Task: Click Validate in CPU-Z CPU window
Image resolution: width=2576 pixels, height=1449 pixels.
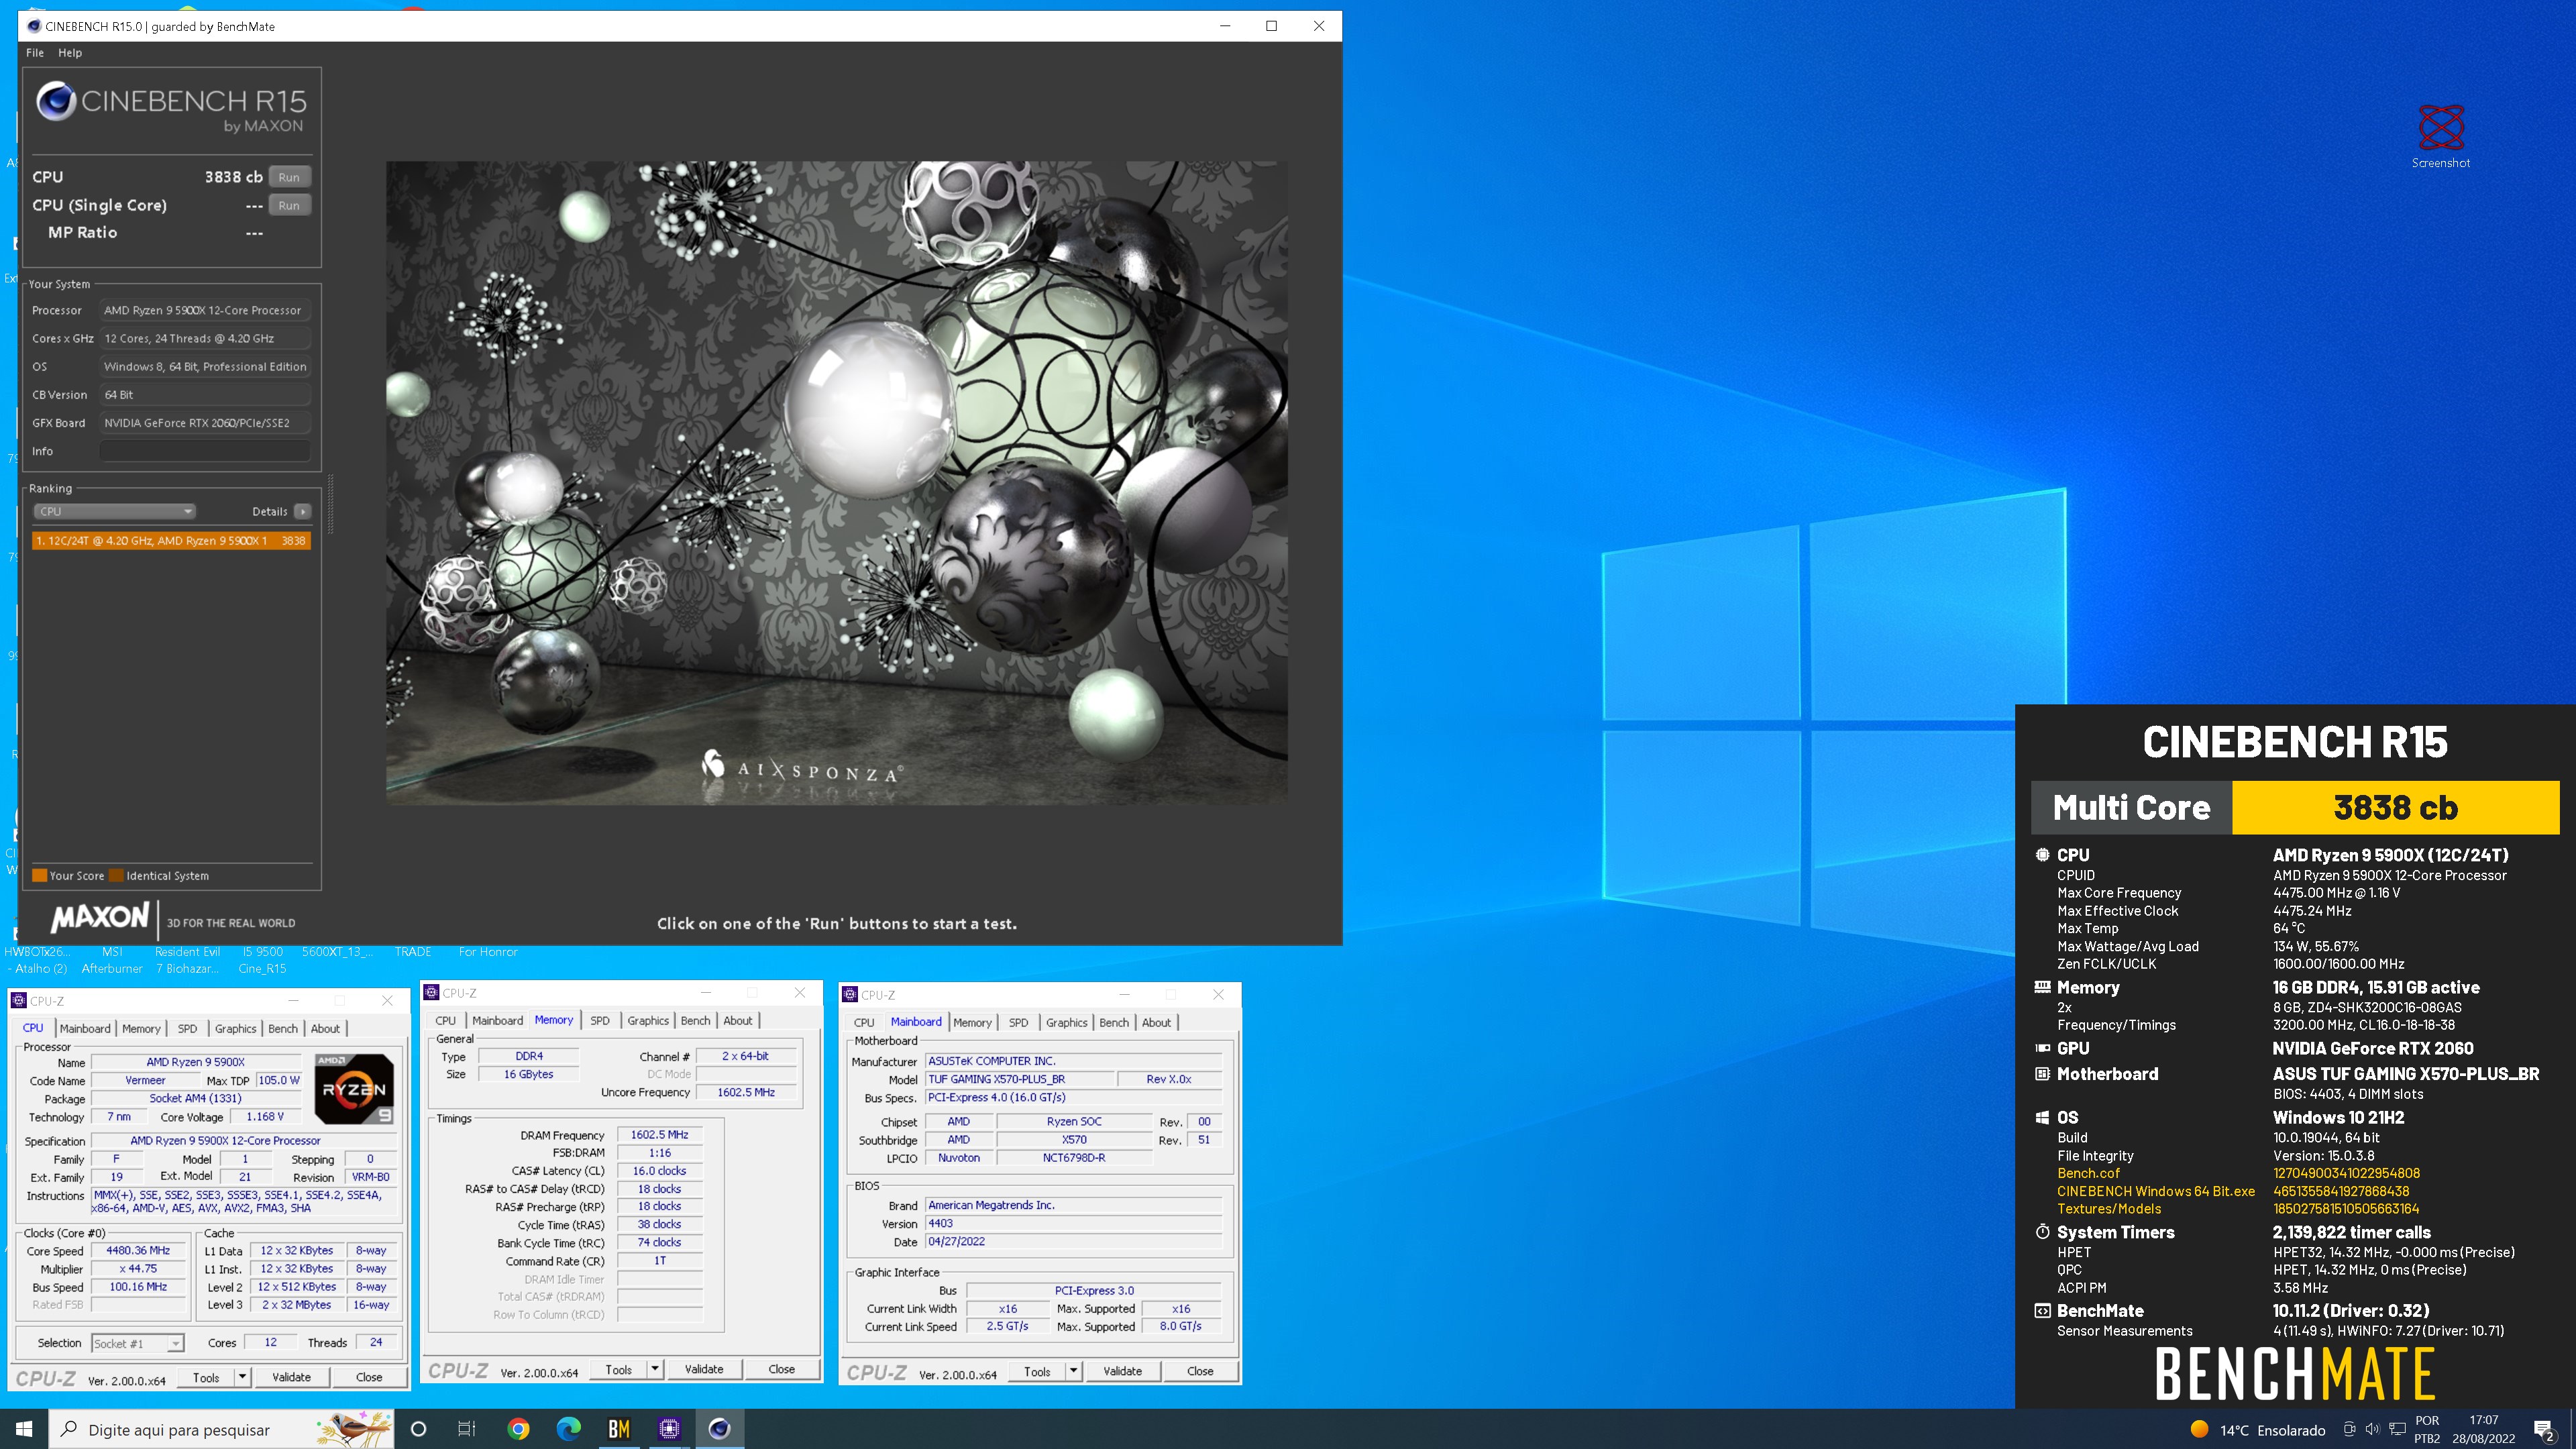Action: (x=292, y=1377)
